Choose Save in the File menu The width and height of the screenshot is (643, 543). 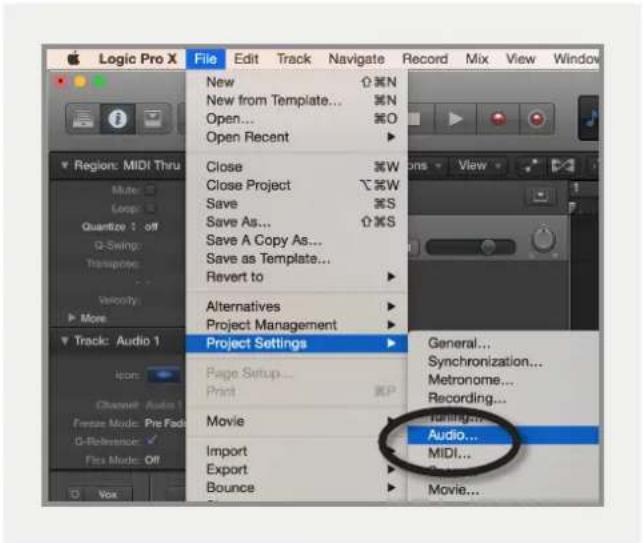(x=296, y=204)
